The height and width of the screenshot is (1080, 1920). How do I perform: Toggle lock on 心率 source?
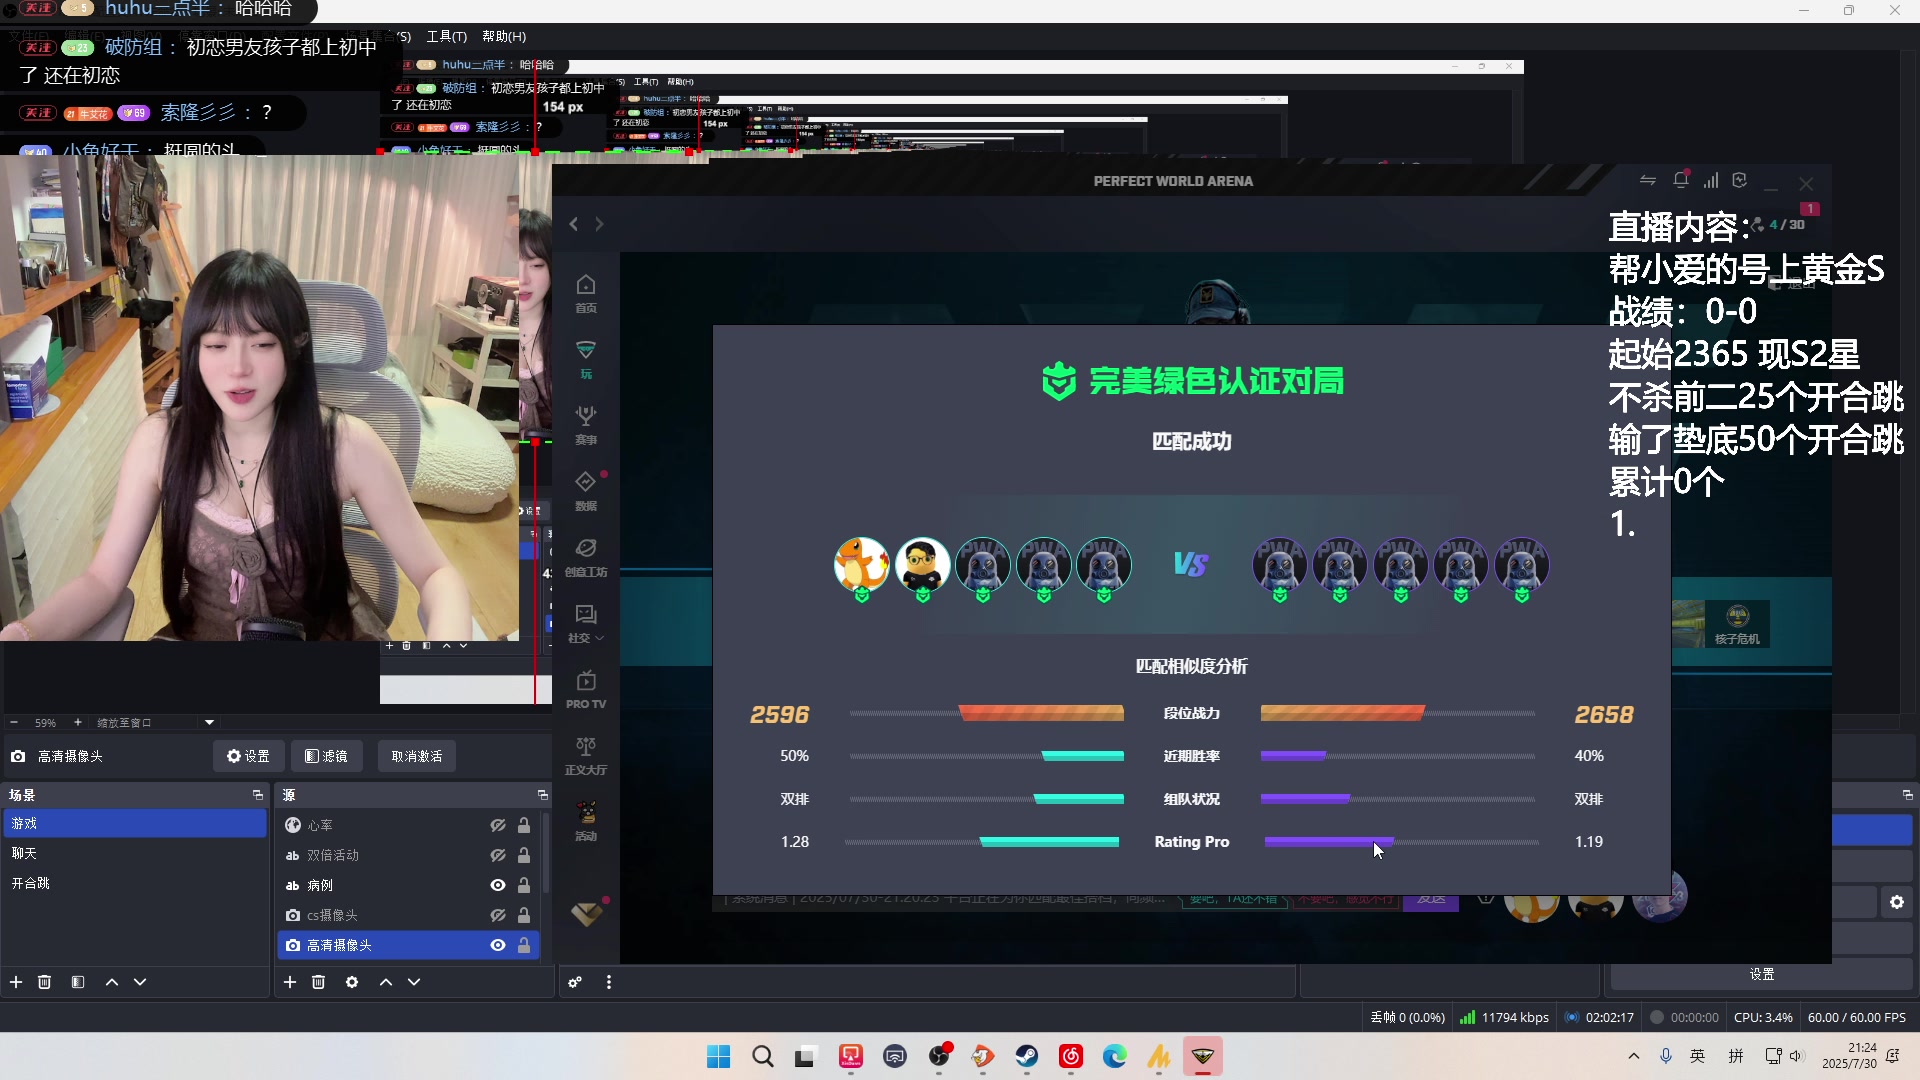tap(524, 825)
